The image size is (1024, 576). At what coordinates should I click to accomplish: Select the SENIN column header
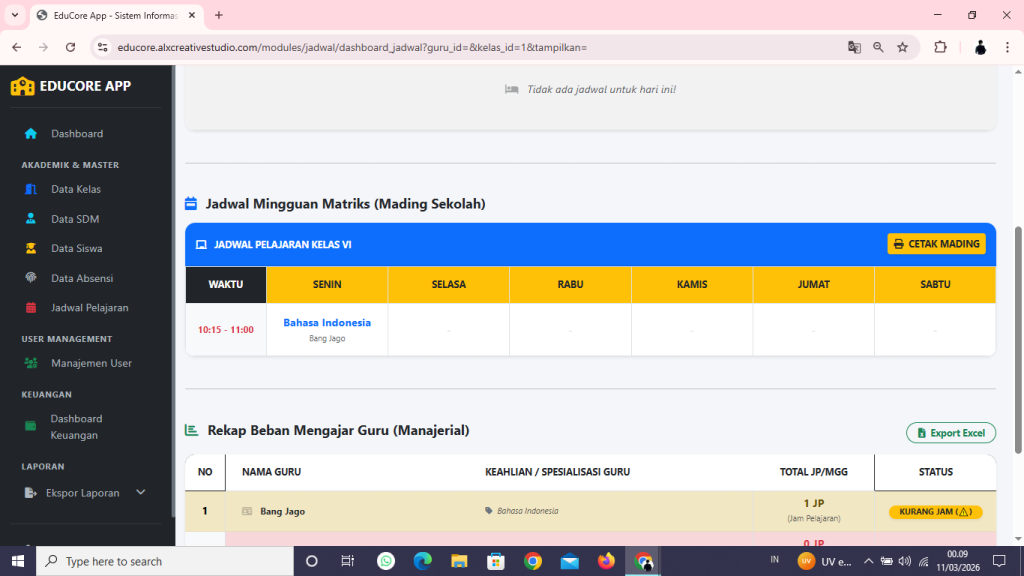coord(327,284)
